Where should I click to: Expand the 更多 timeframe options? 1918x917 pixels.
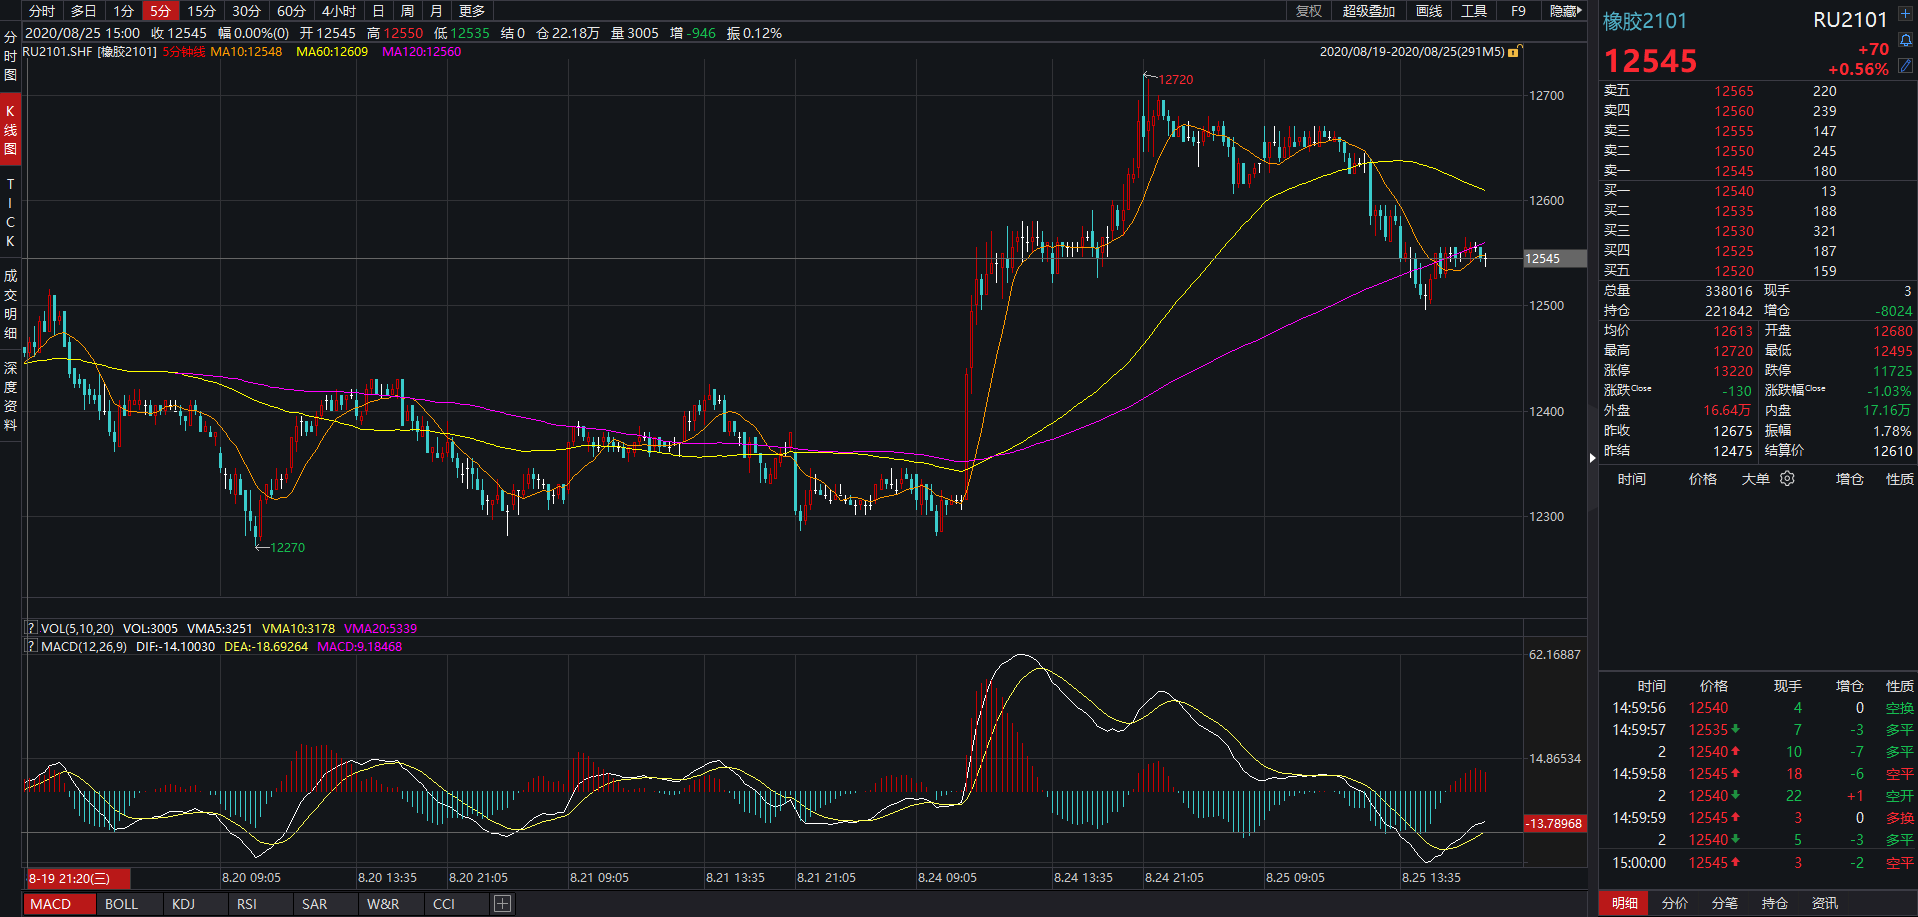point(471,11)
